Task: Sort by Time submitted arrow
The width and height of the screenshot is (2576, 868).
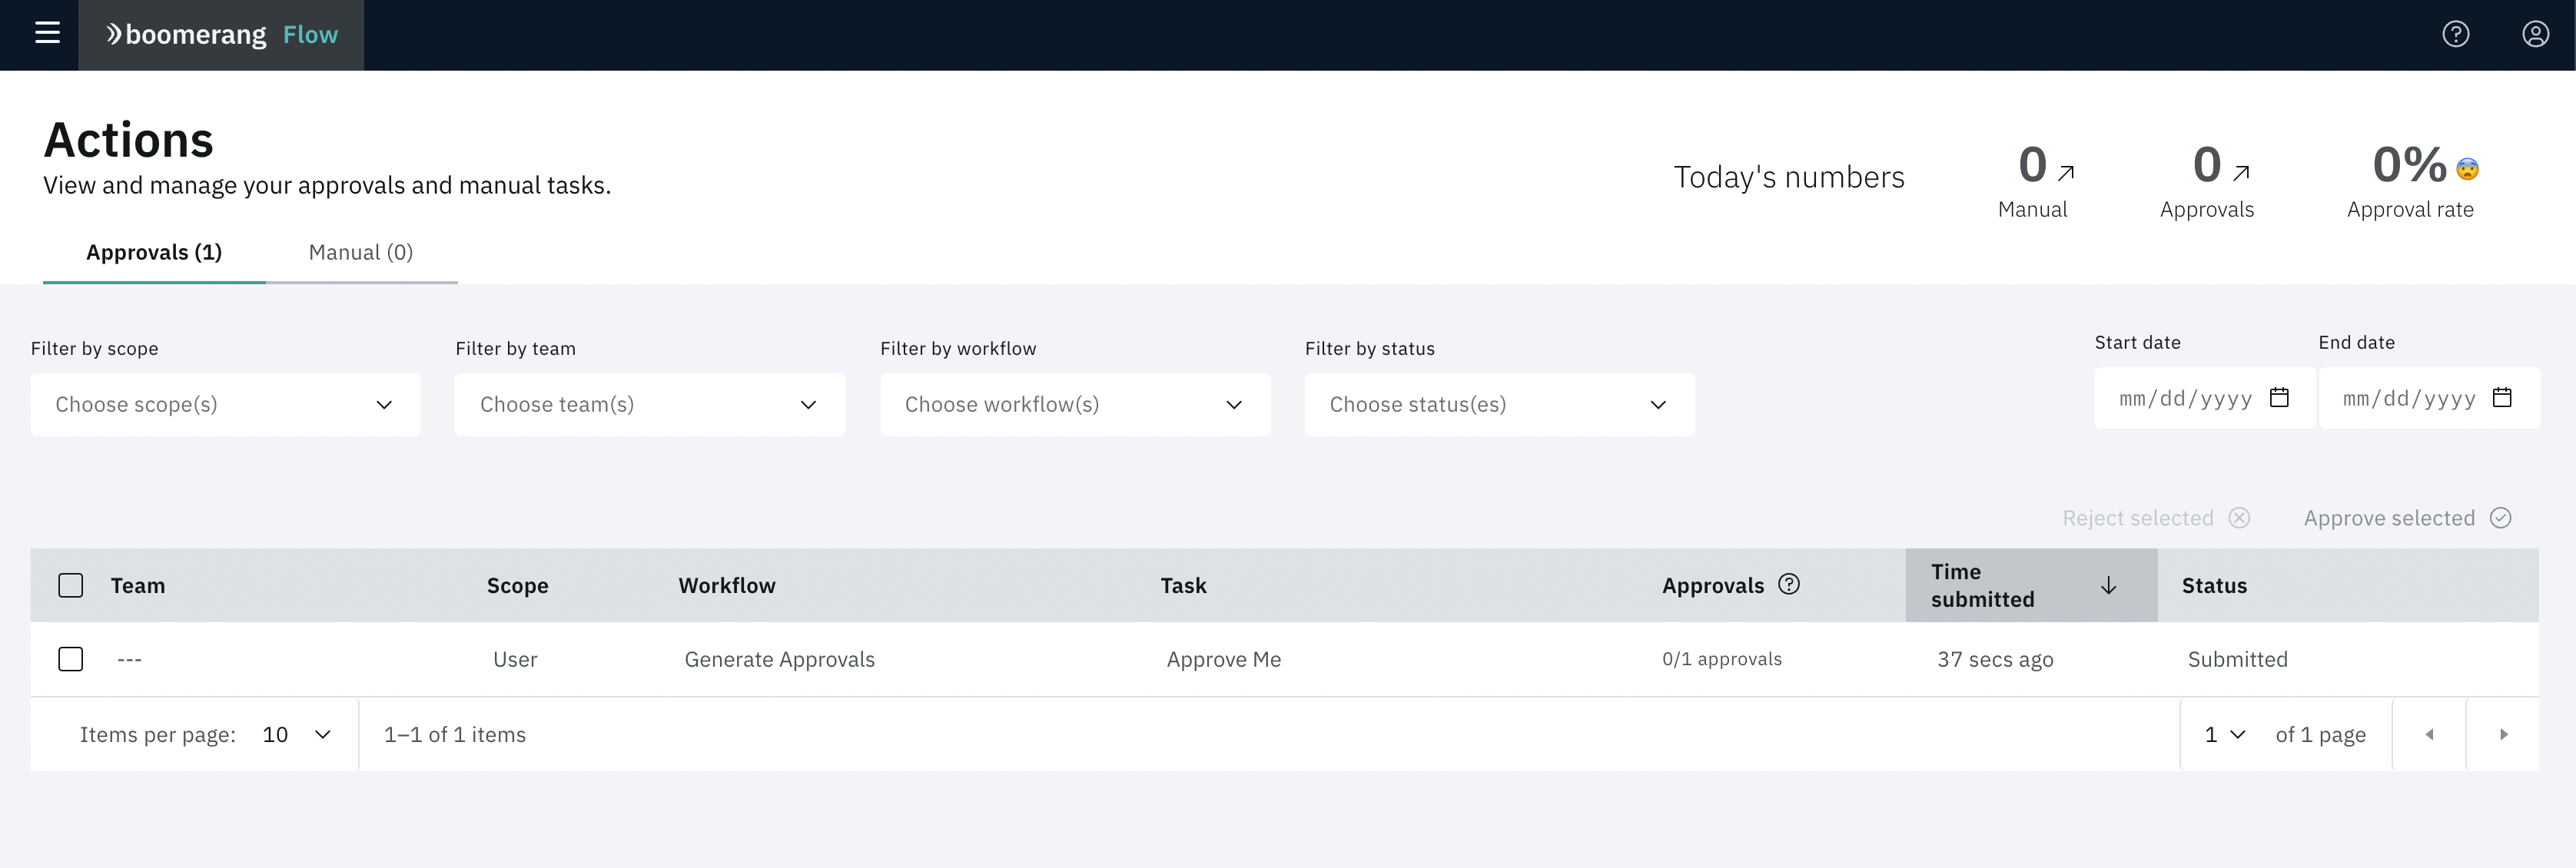Action: (2108, 586)
